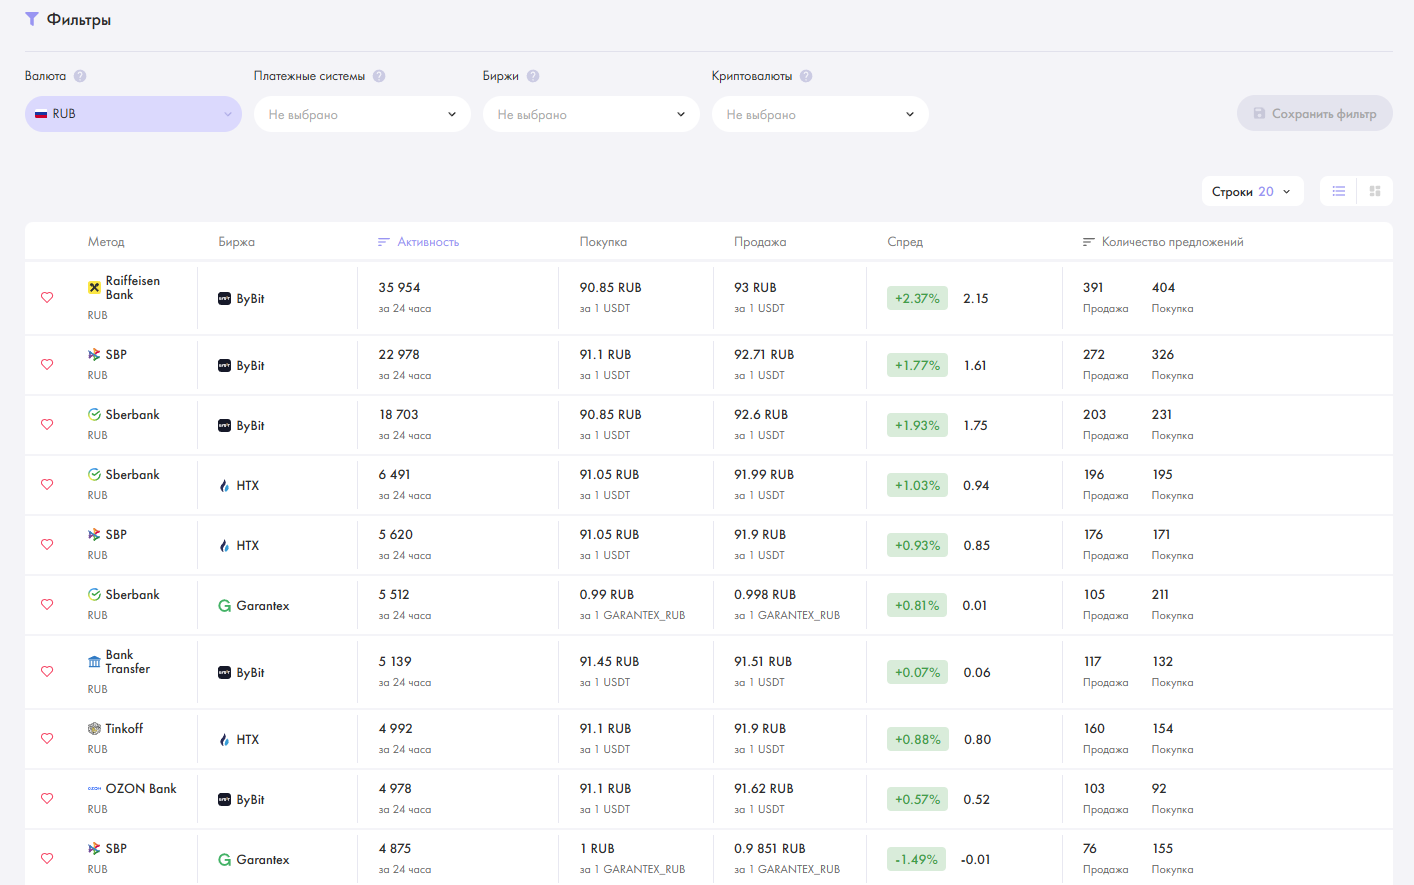Click the Метод column header
Viewport: 1414px width, 885px height.
pos(106,242)
